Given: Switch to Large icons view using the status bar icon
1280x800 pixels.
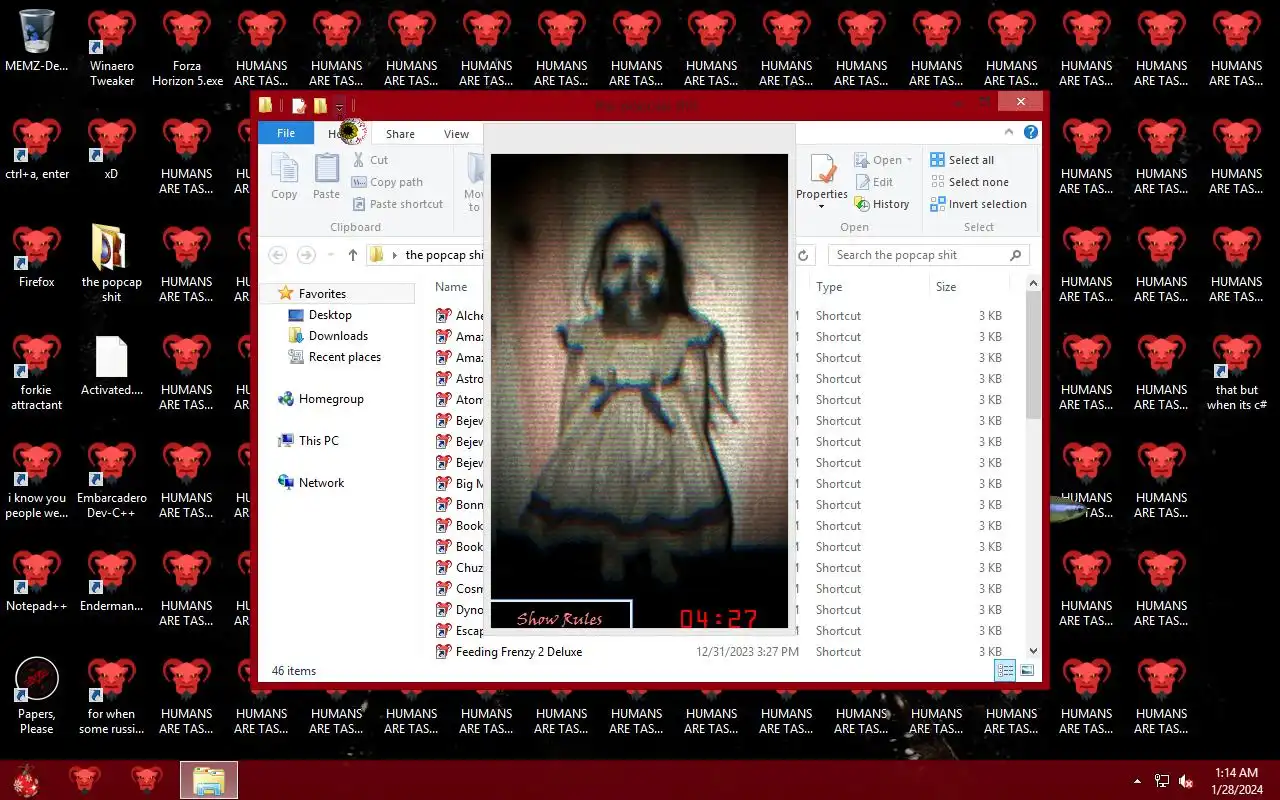Looking at the screenshot, I should pos(1027,671).
